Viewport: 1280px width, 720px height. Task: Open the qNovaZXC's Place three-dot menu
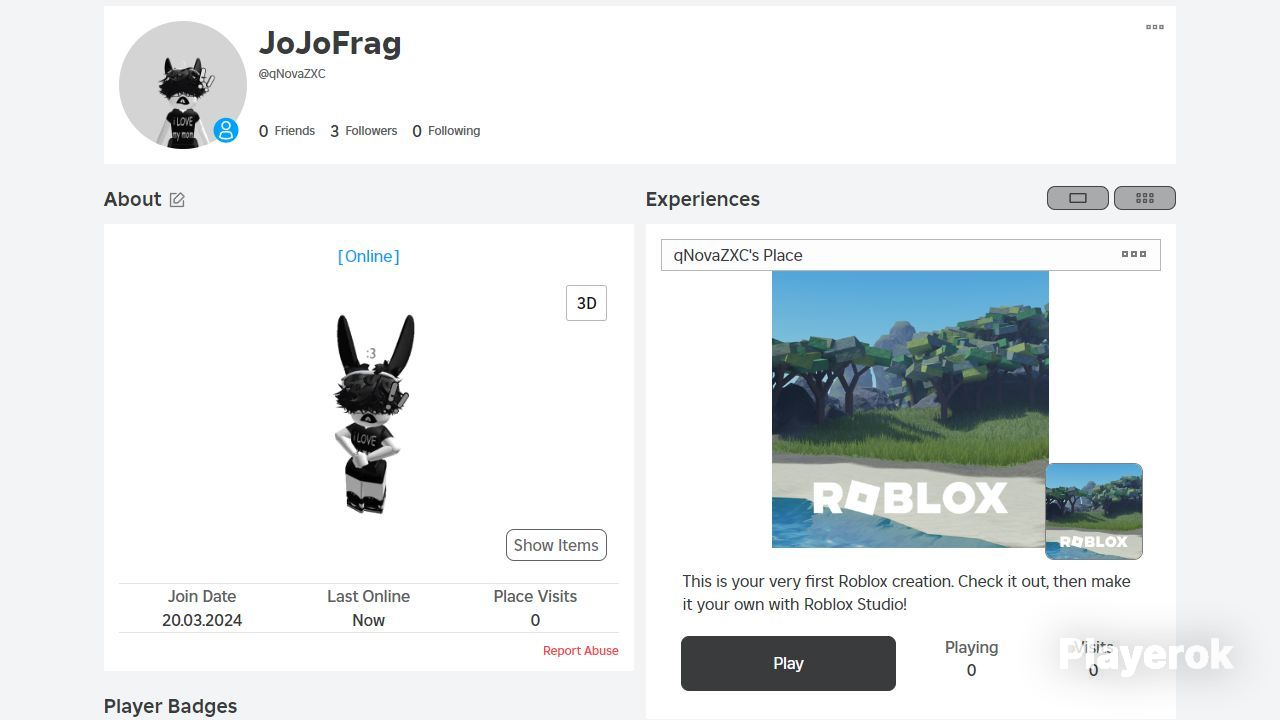click(x=1134, y=254)
